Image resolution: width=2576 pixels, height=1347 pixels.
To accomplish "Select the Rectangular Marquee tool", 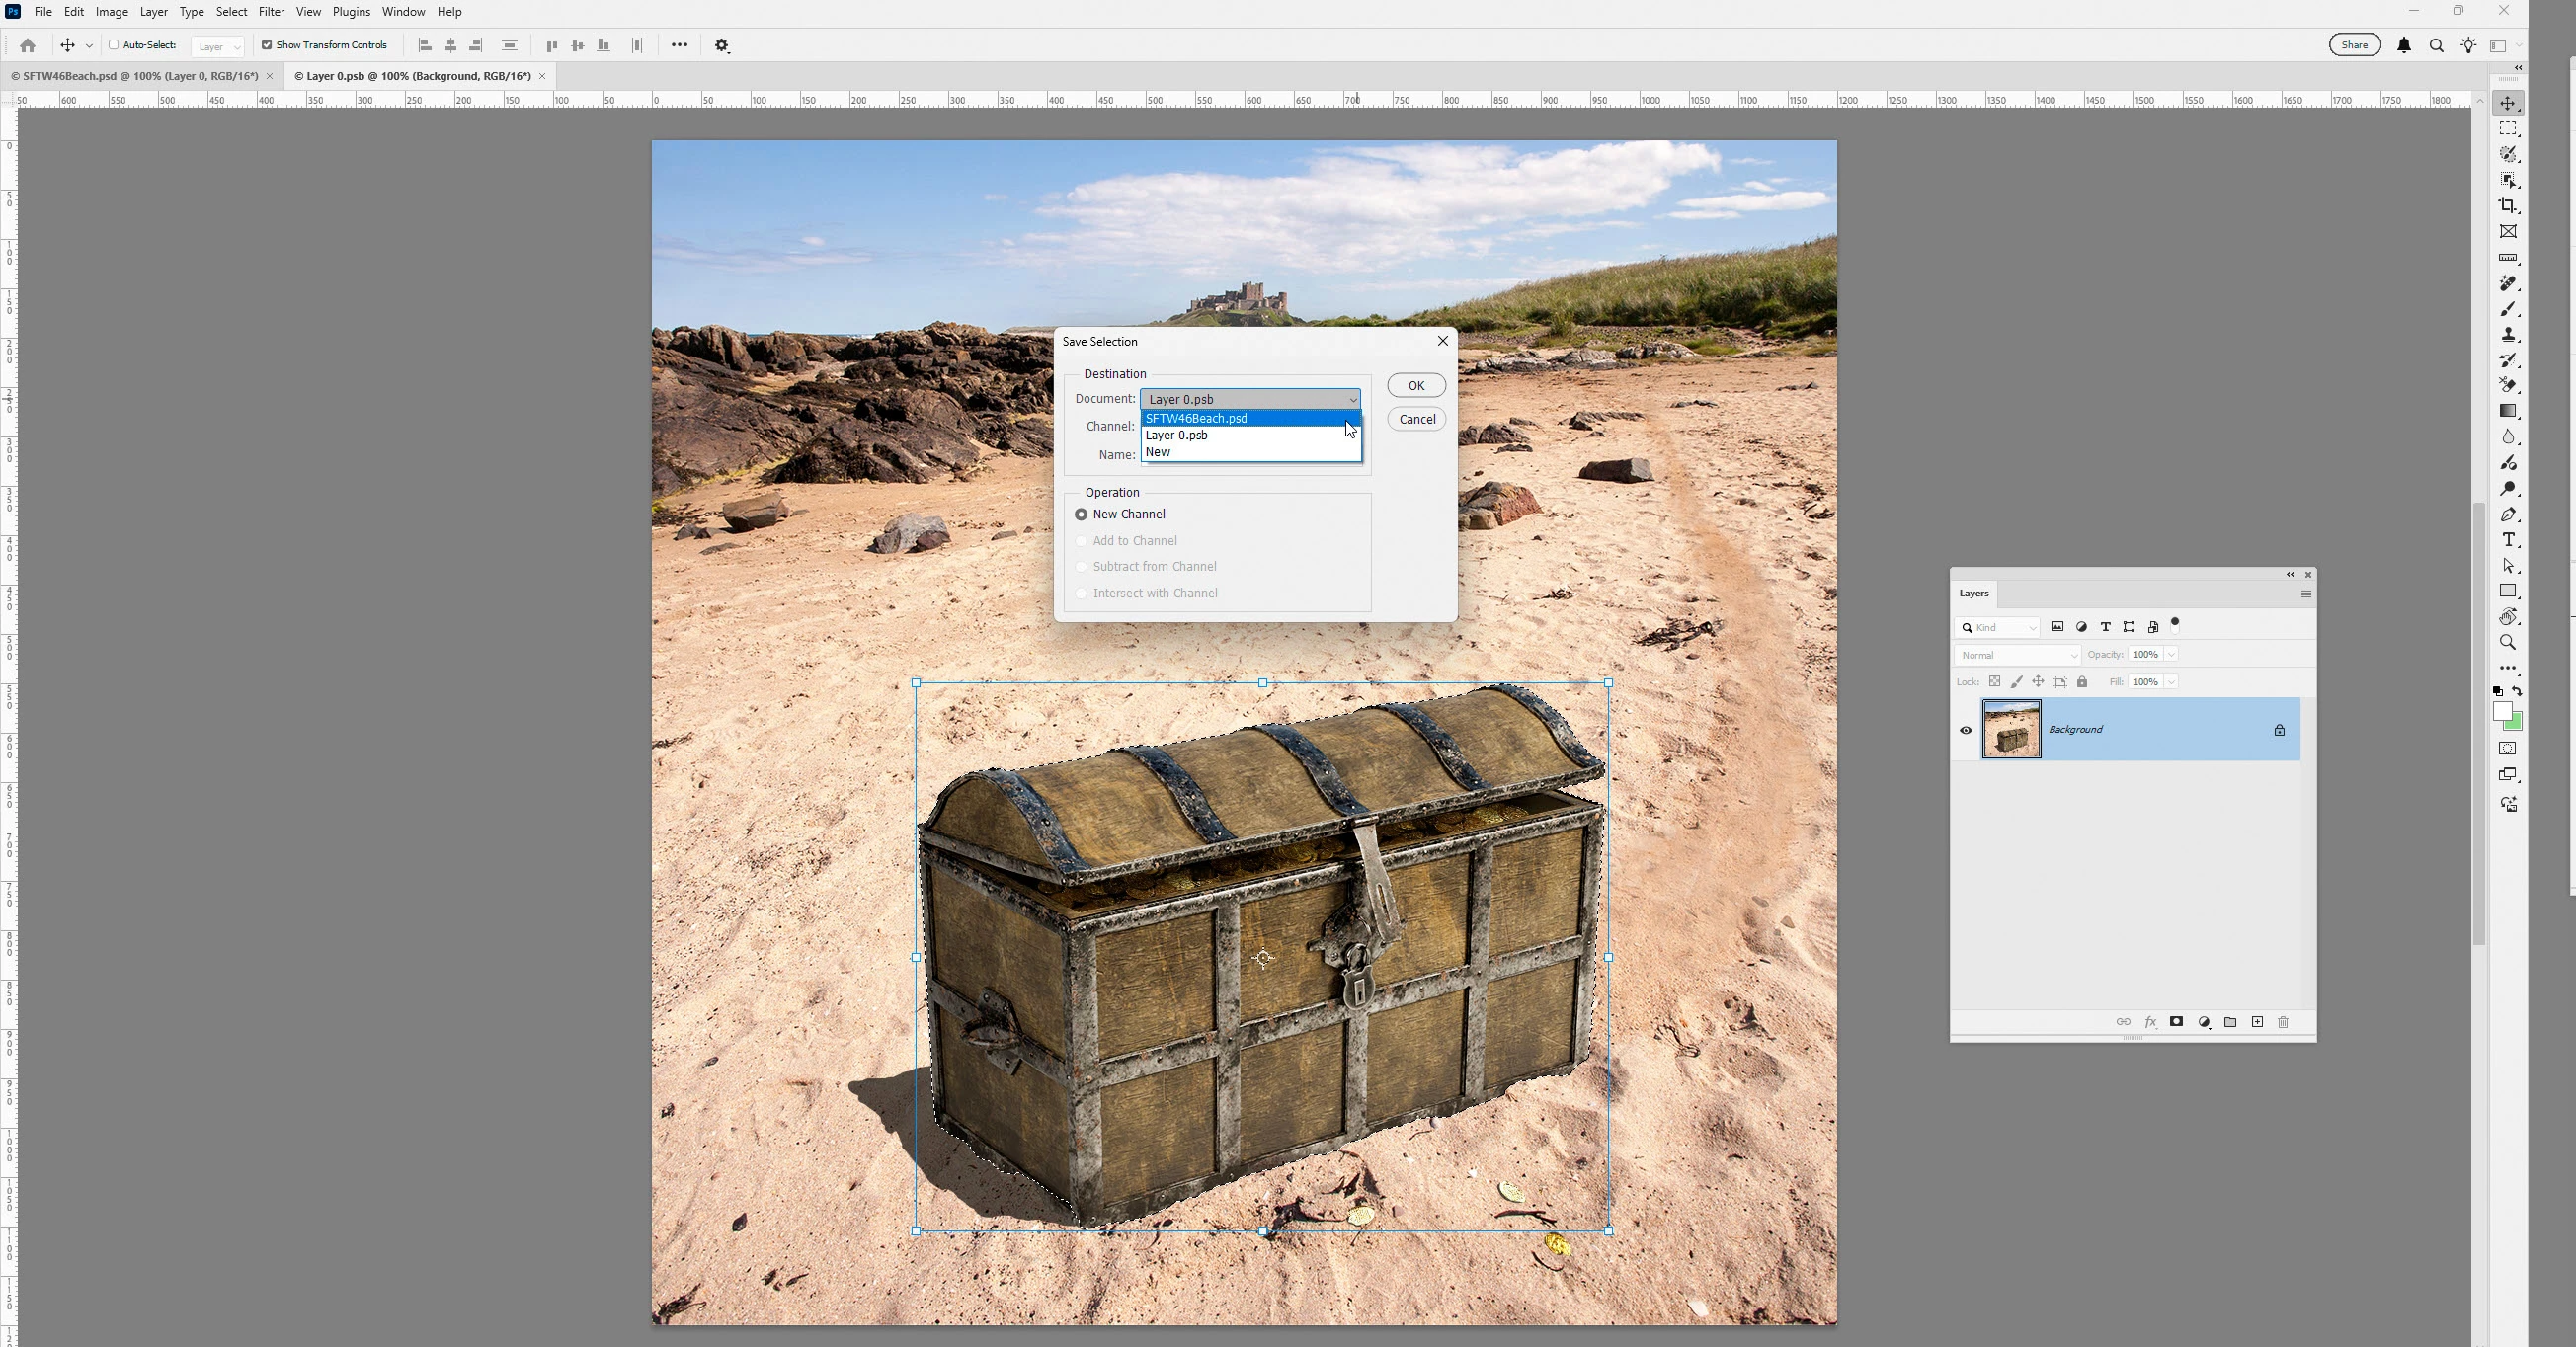I will [2507, 129].
